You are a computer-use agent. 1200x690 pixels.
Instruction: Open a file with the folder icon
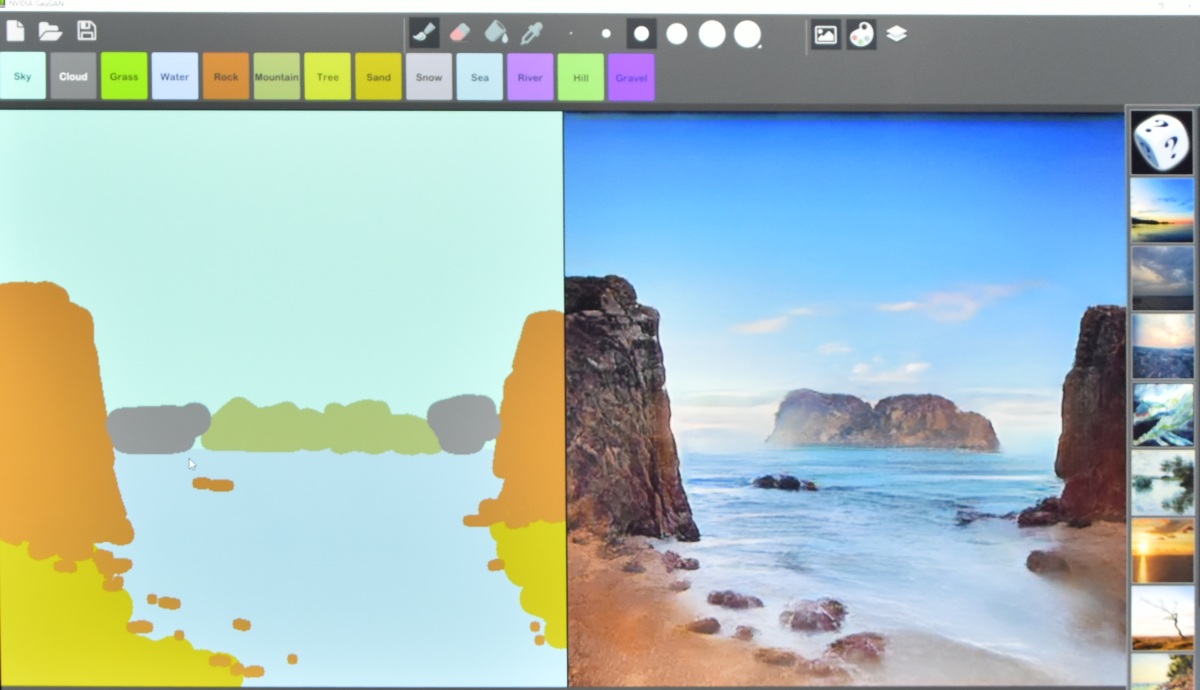click(50, 31)
